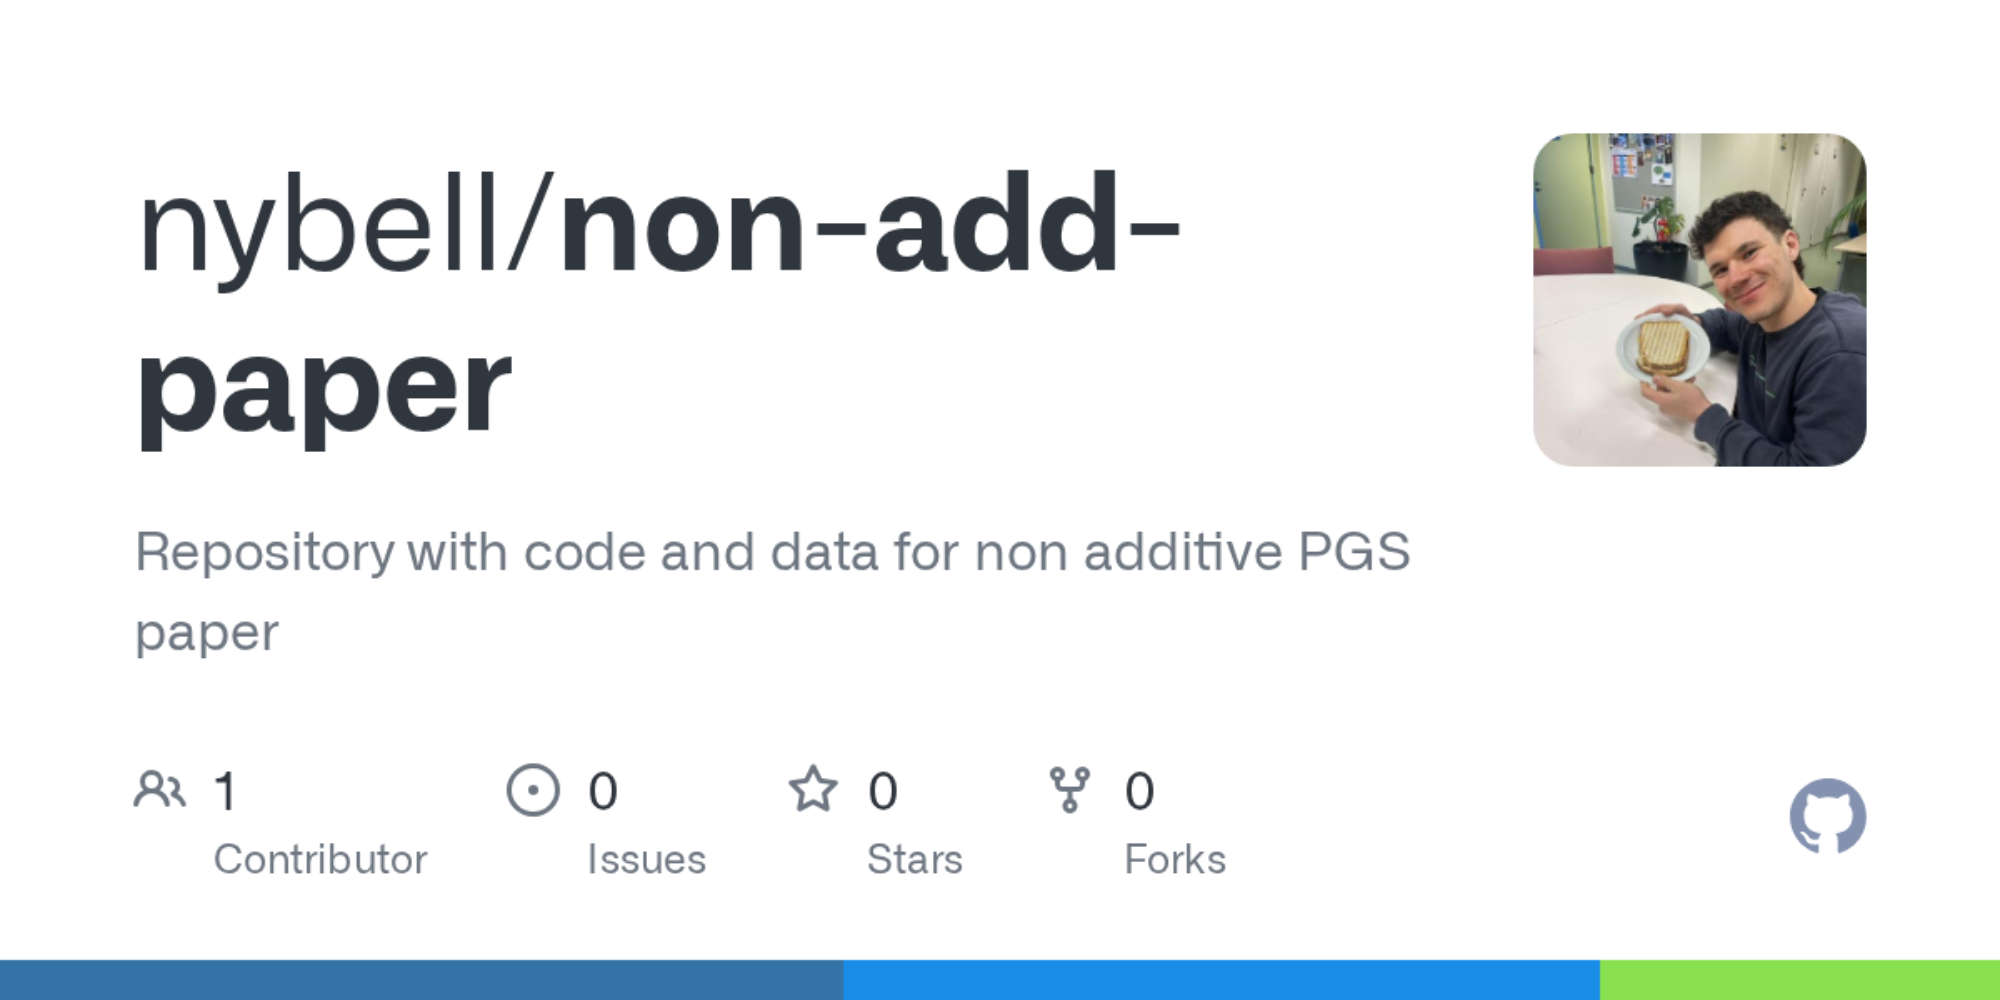Click the green language bar segment
Screen dimensions: 2000x1000
[x=1800, y=980]
